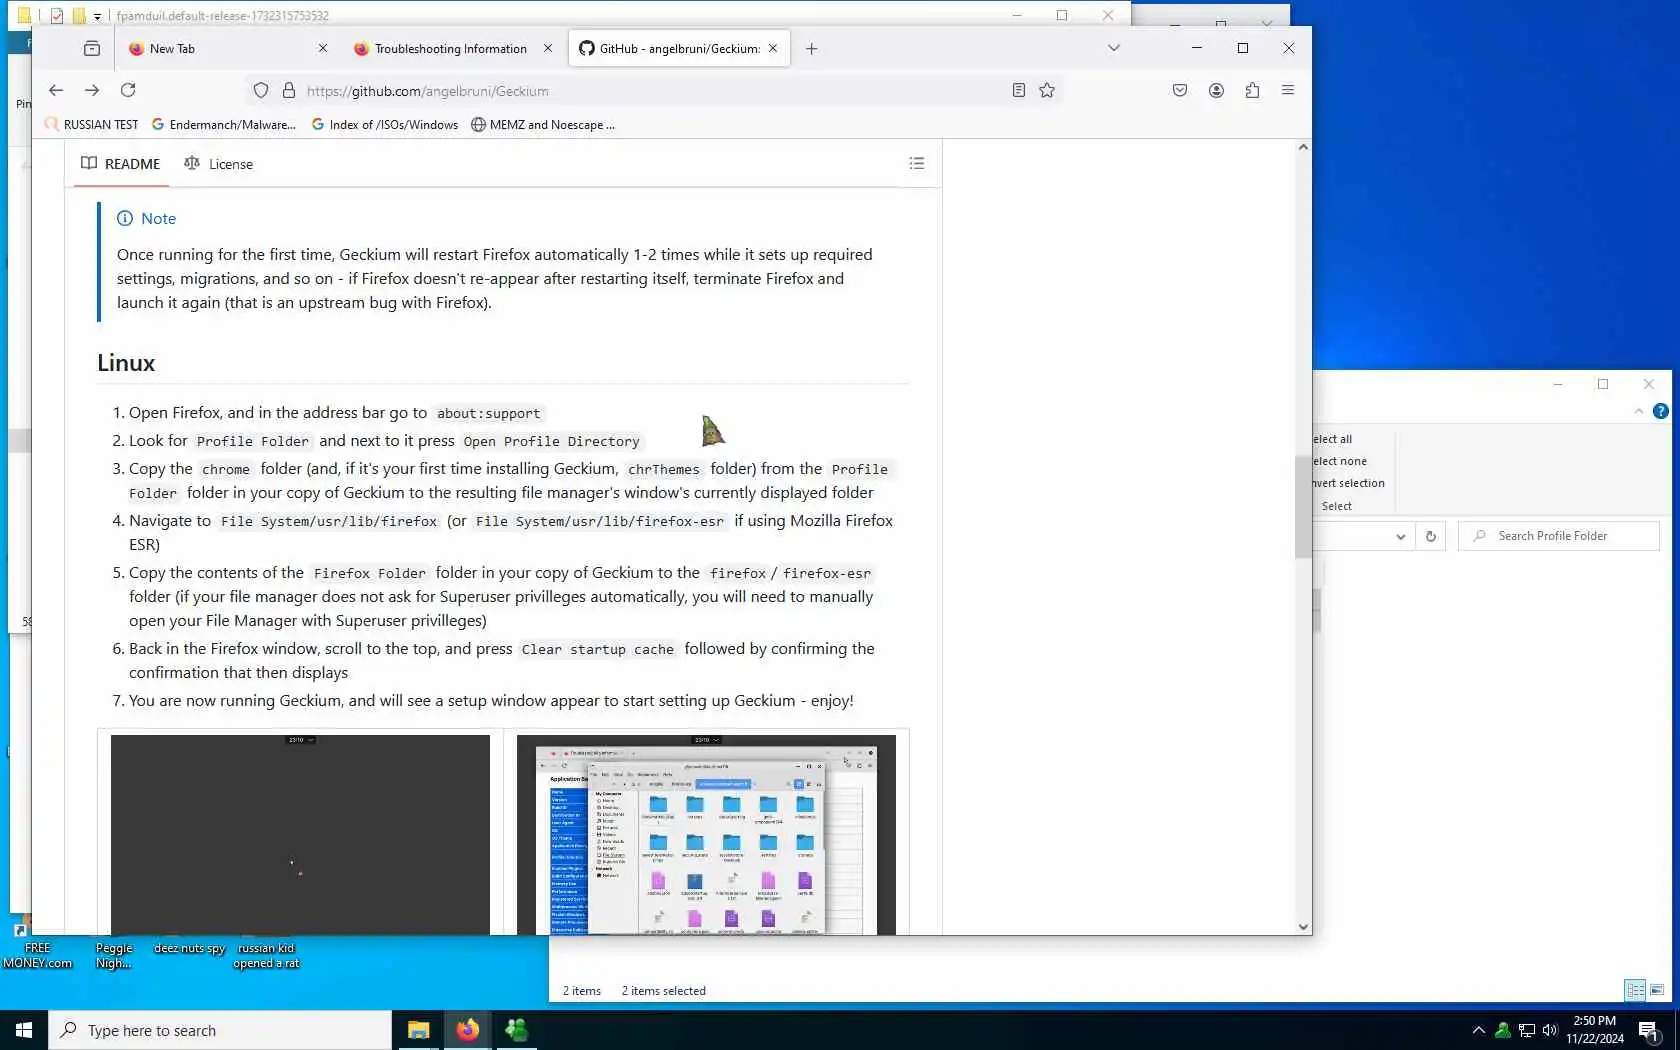Viewport: 1680px width, 1050px height.
Task: Open RUSSIAN TEST bookmark
Action: pos(91,125)
